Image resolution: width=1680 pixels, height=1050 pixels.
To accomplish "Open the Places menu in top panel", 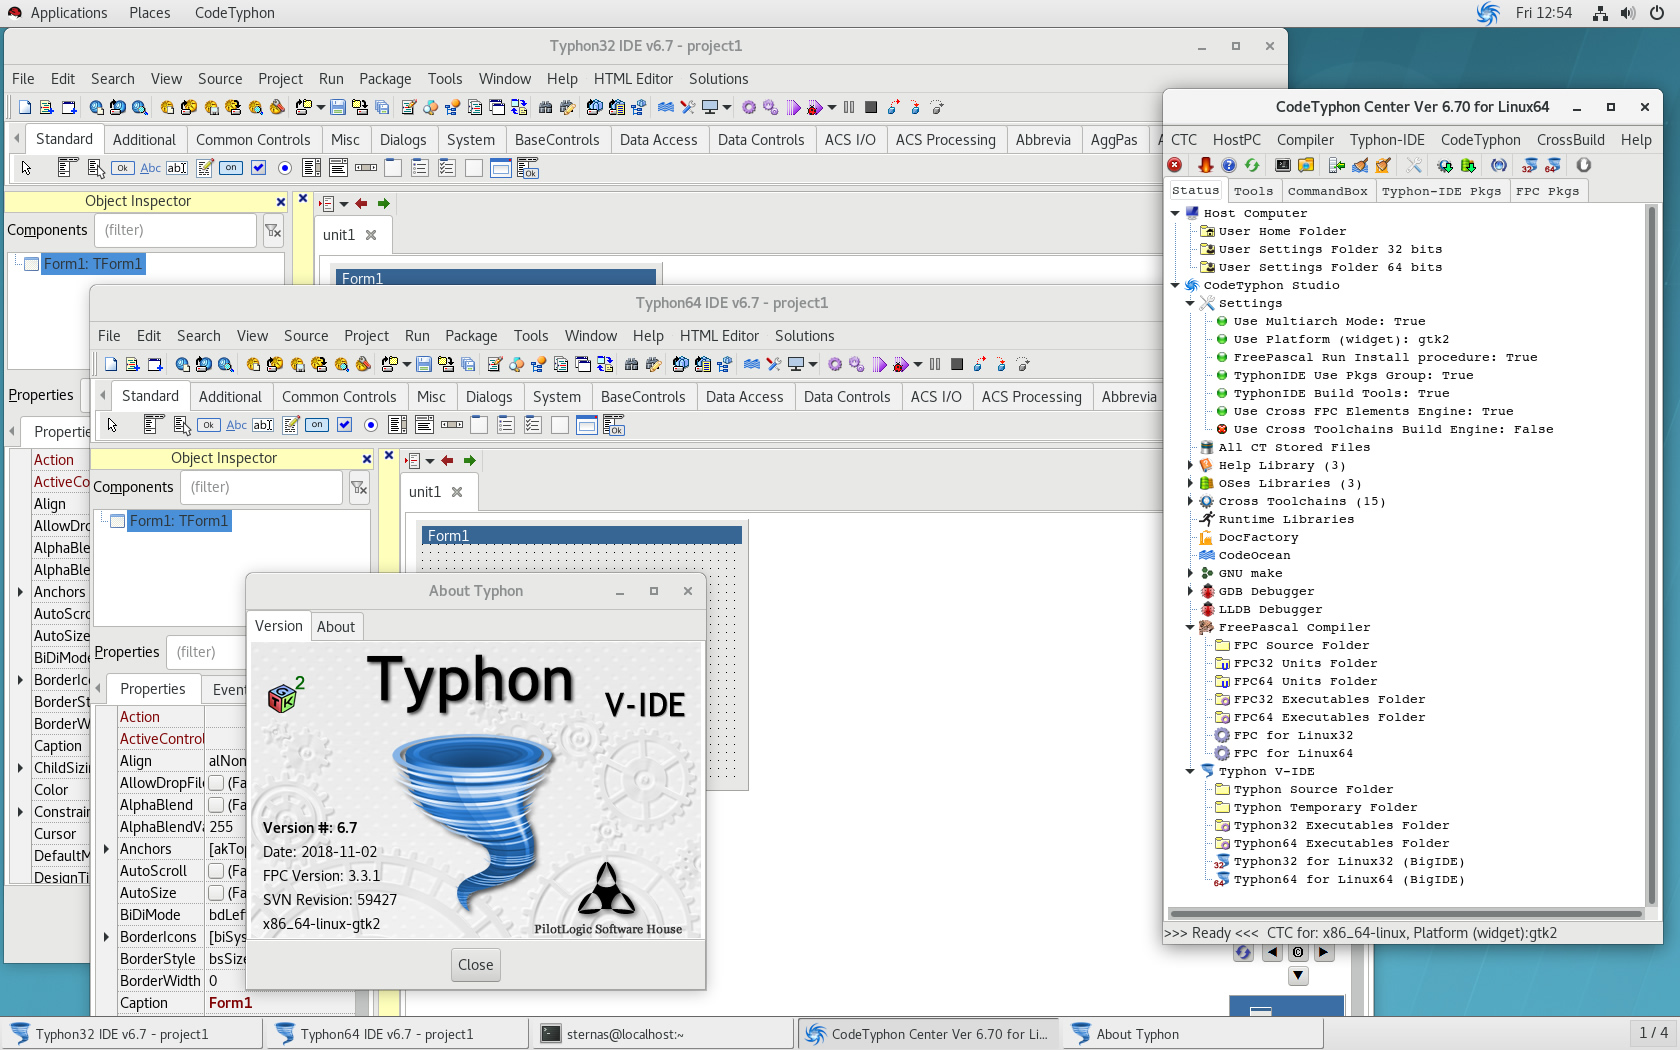I will 150,13.
